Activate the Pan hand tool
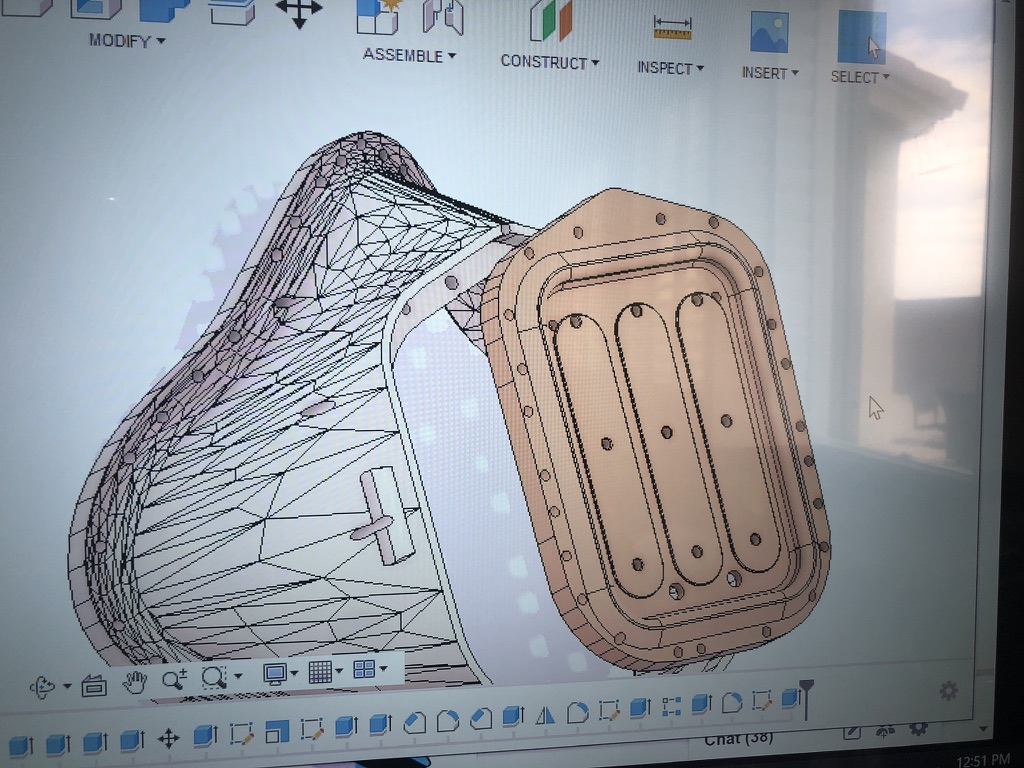Screen dimensions: 1024x768 point(135,682)
